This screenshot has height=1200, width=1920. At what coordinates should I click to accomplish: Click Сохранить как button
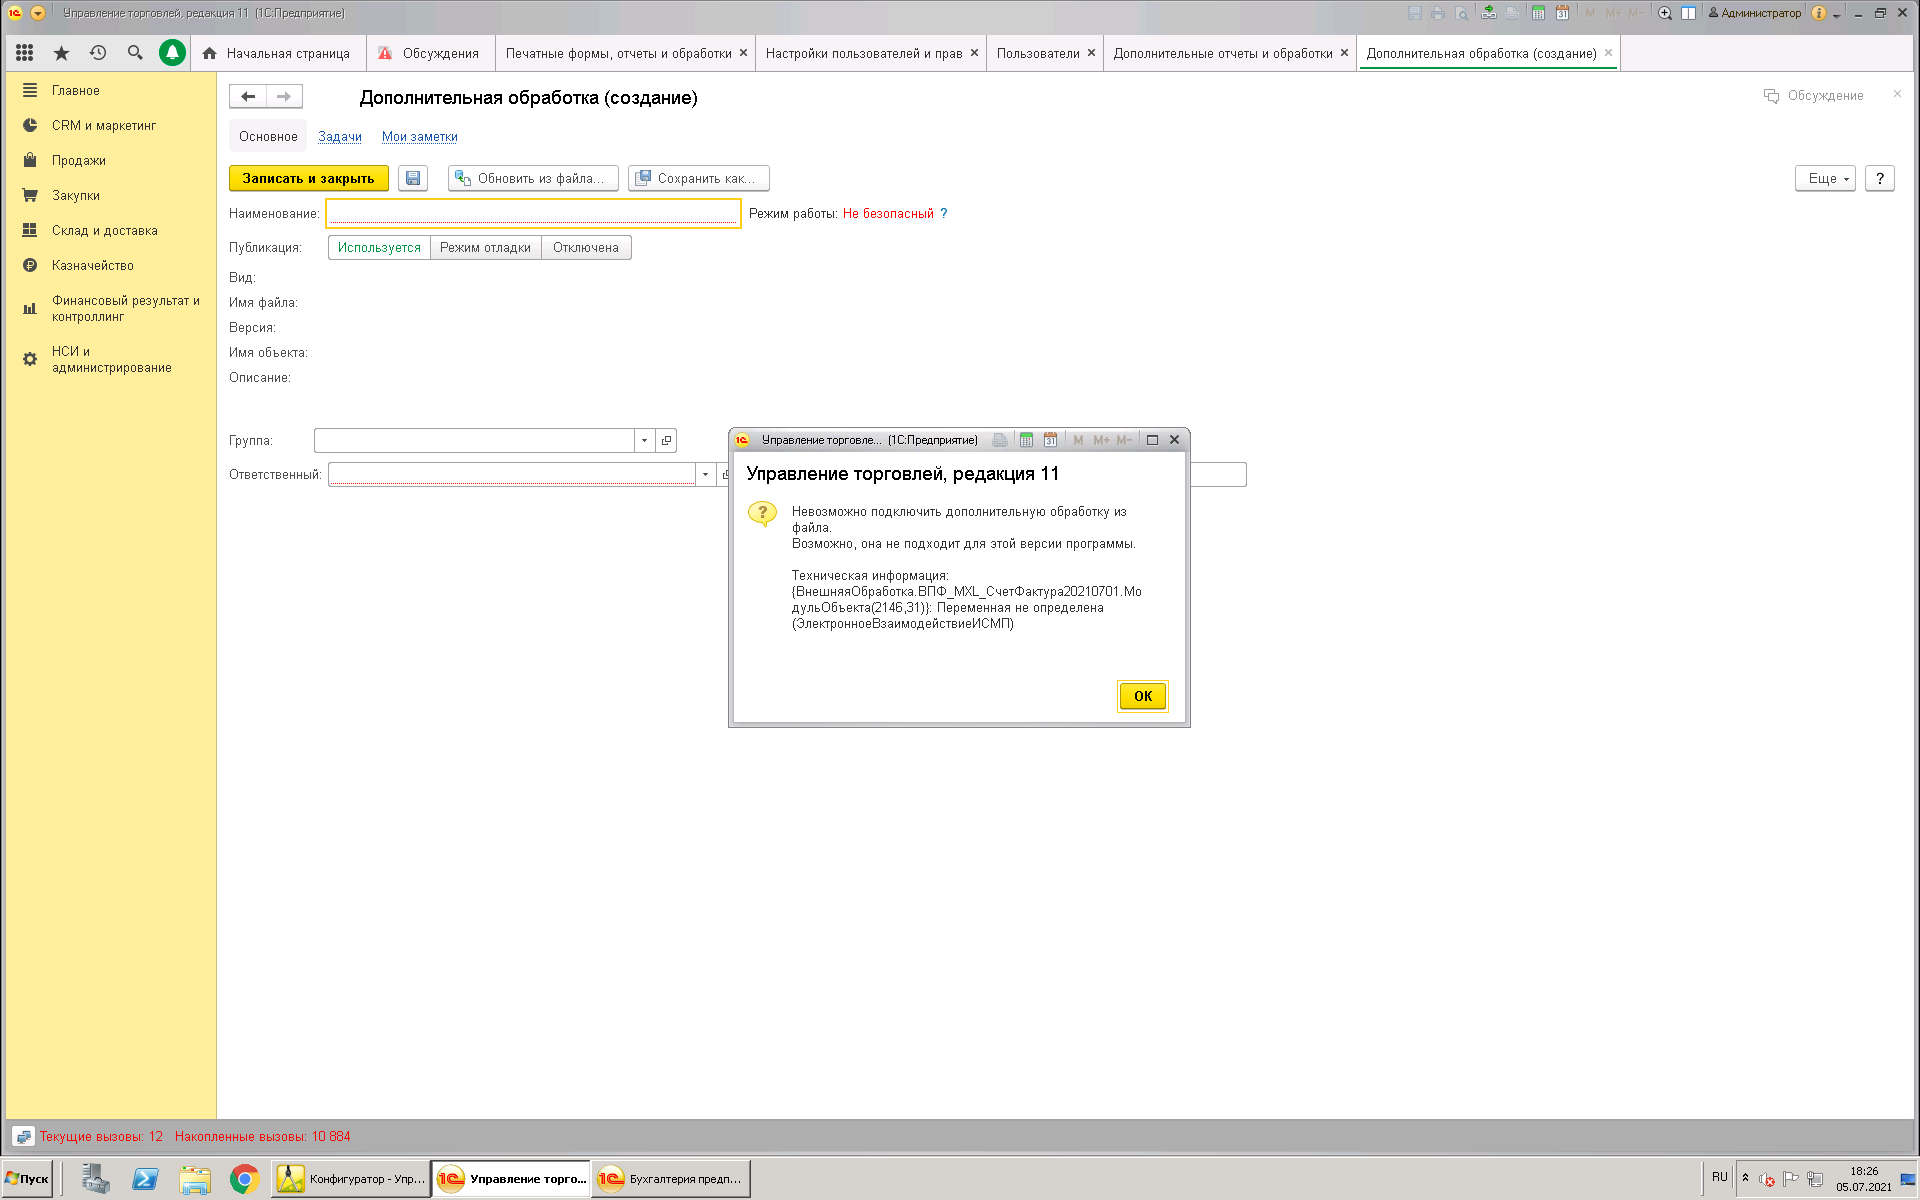pos(699,178)
